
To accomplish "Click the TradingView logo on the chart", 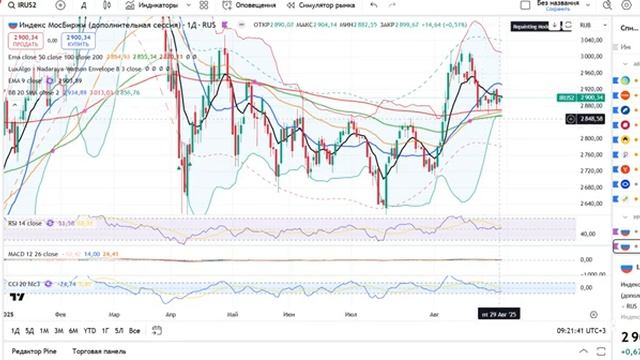I will 18,297.
